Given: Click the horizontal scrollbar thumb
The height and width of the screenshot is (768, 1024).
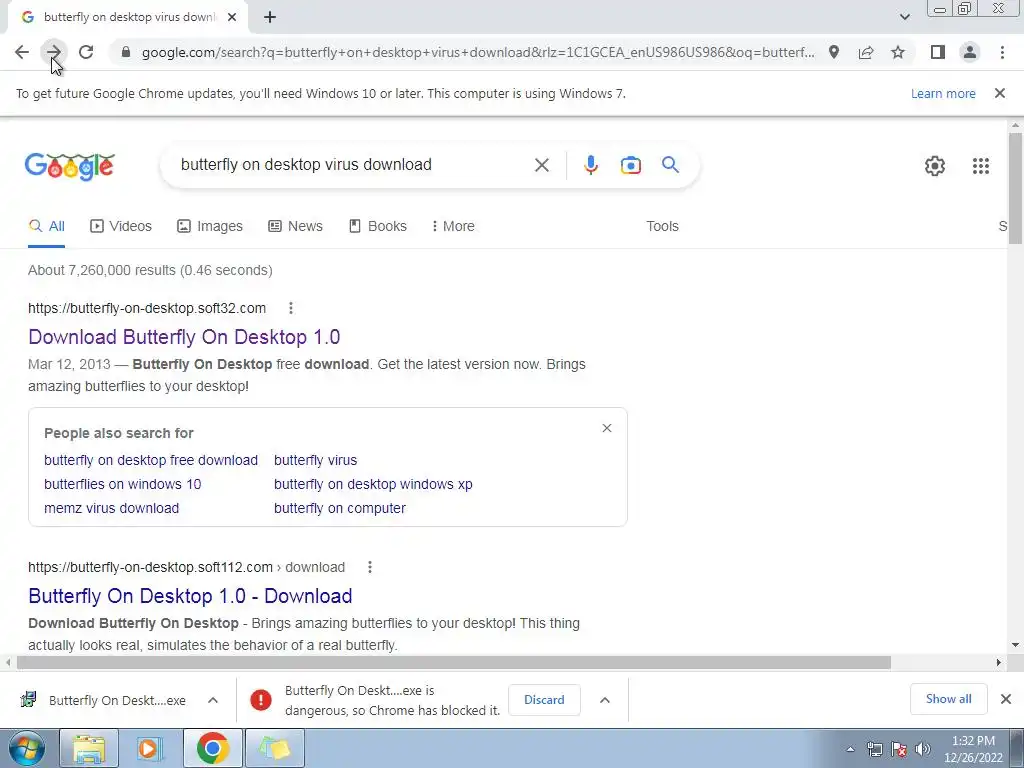Looking at the screenshot, I should 454,663.
